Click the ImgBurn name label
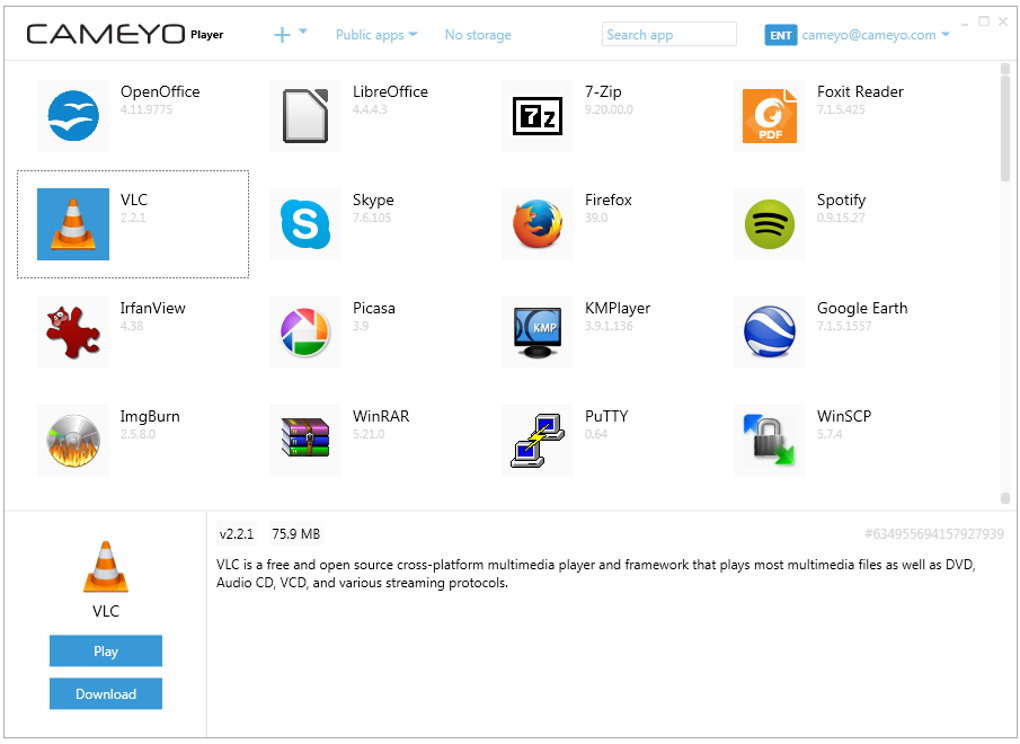The image size is (1020, 744). pyautogui.click(x=150, y=417)
